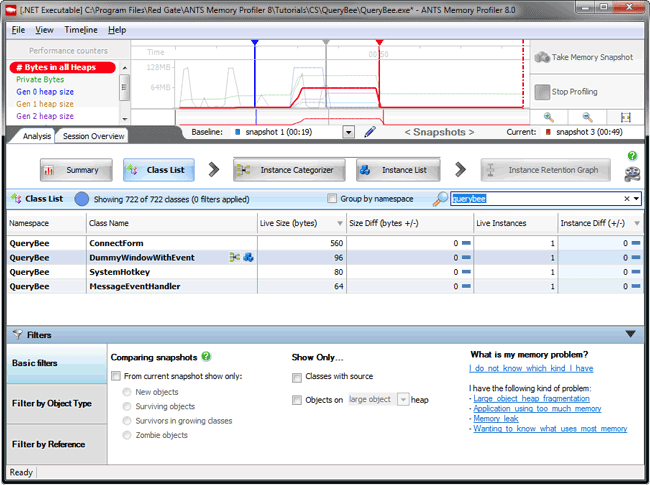Image resolution: width=650 pixels, height=485 pixels.
Task: Expand the large object heap dropdown
Action: 404,400
